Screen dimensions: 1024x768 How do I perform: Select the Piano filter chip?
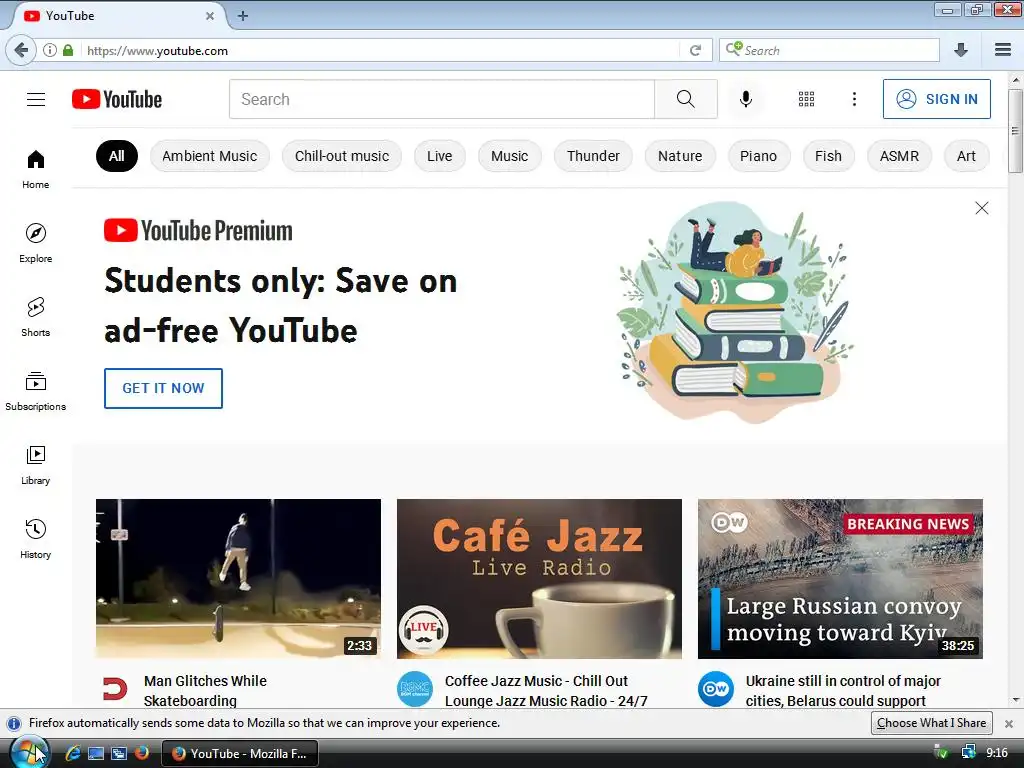coord(758,156)
